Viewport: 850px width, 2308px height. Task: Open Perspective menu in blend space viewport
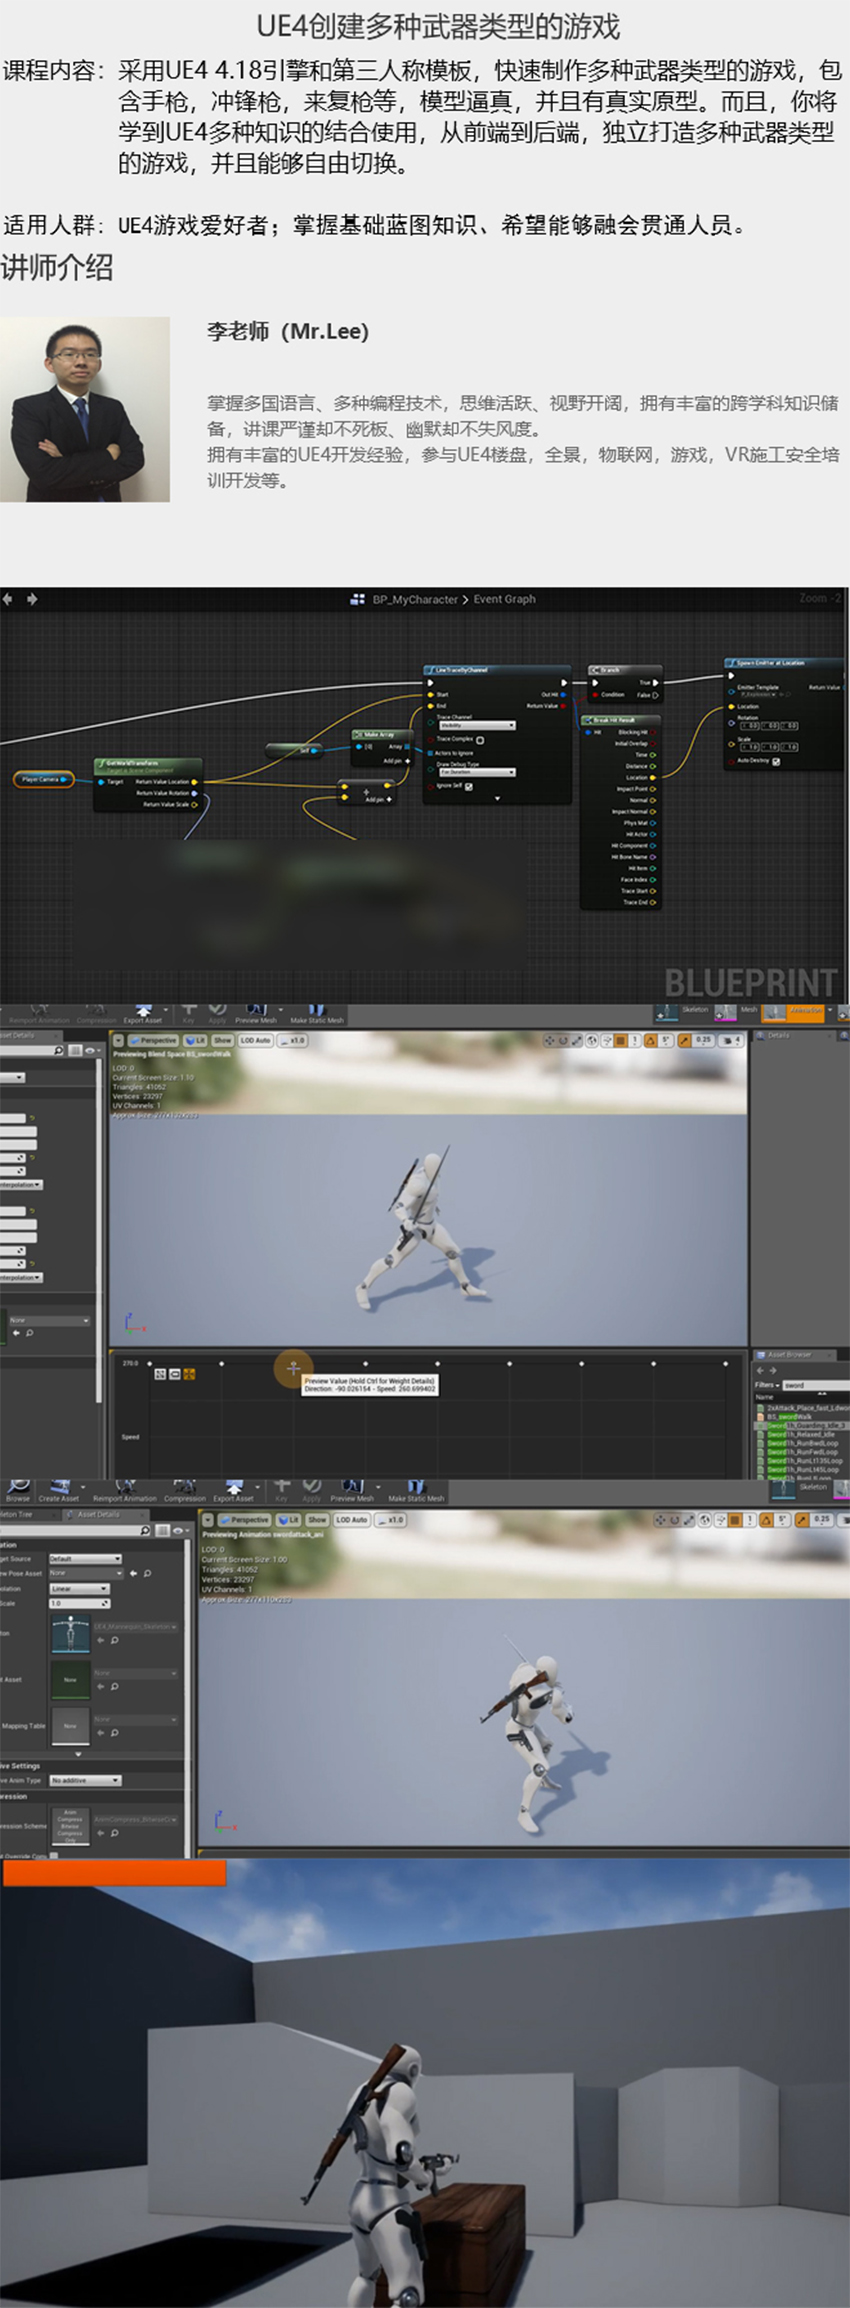[153, 1040]
